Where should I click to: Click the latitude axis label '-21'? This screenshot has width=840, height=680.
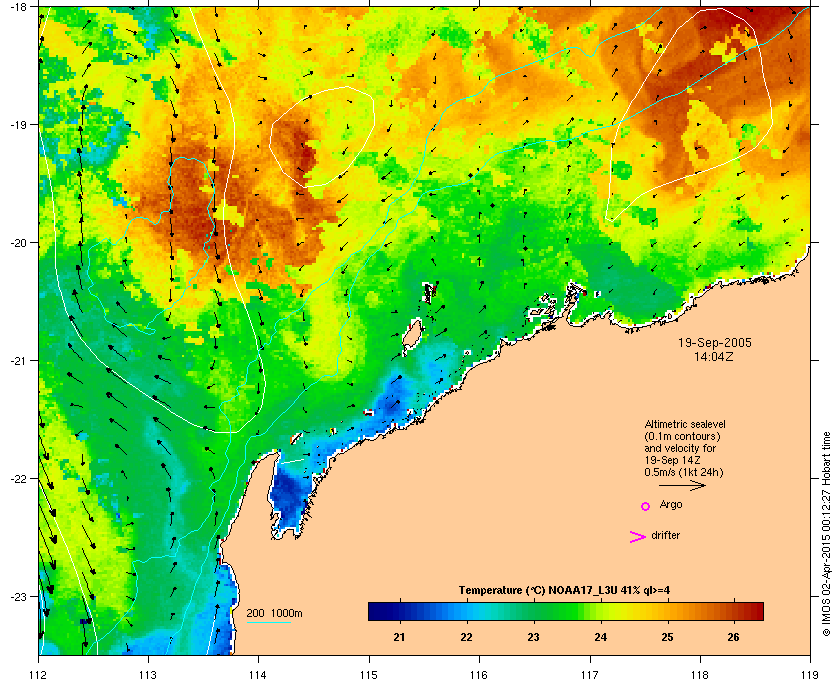point(19,361)
